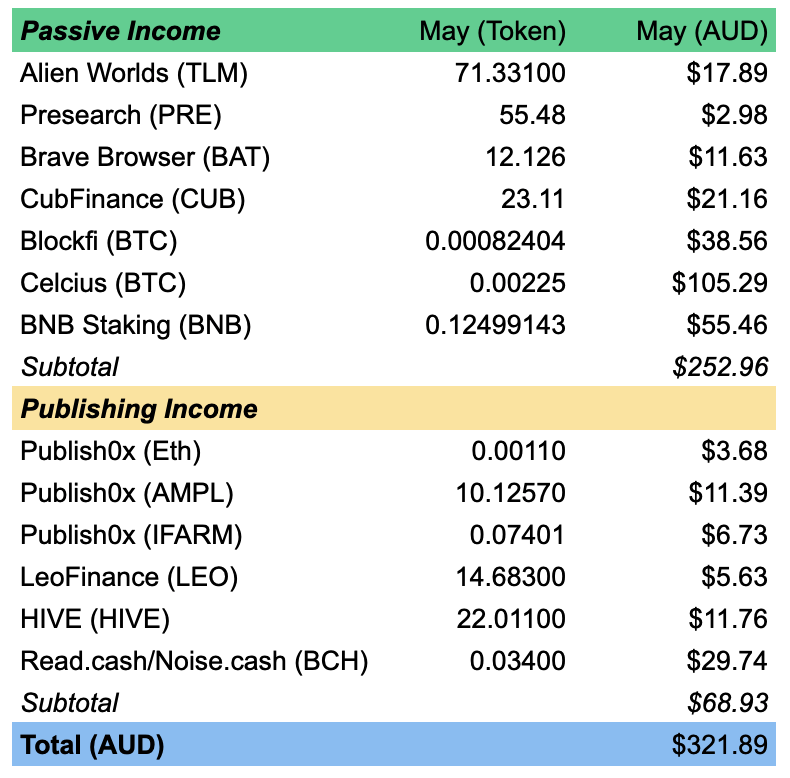This screenshot has width=790, height=778.
Task: Click the AUD value $11.63
Action: coord(728,157)
